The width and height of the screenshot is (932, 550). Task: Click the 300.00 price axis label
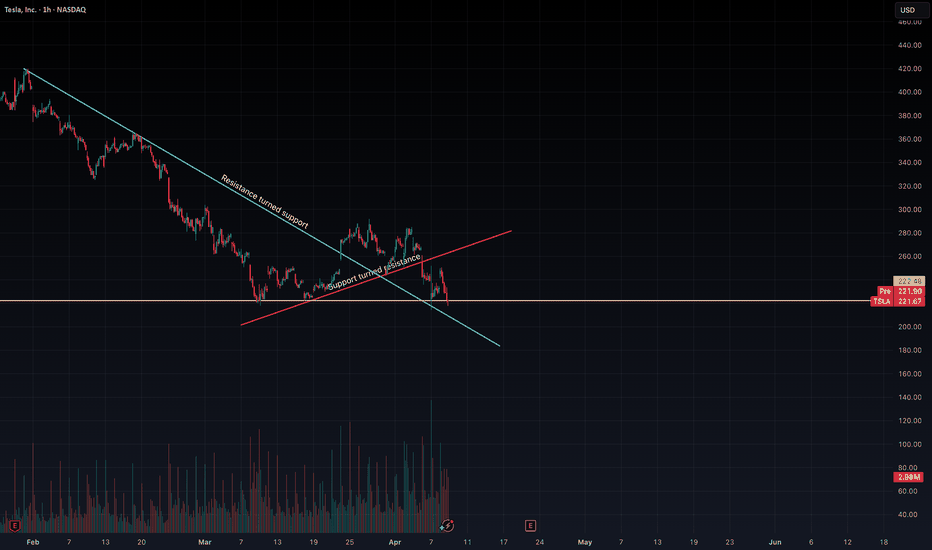click(x=909, y=210)
